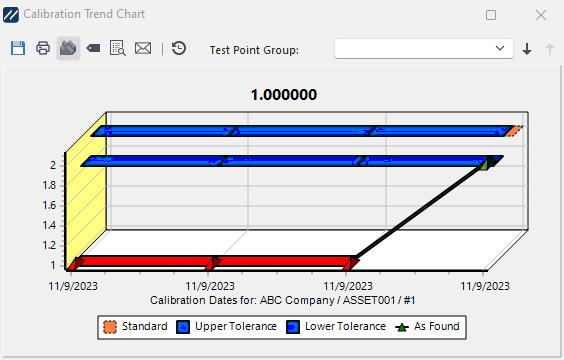
Task: Select the Standard legend entry
Action: point(135,327)
